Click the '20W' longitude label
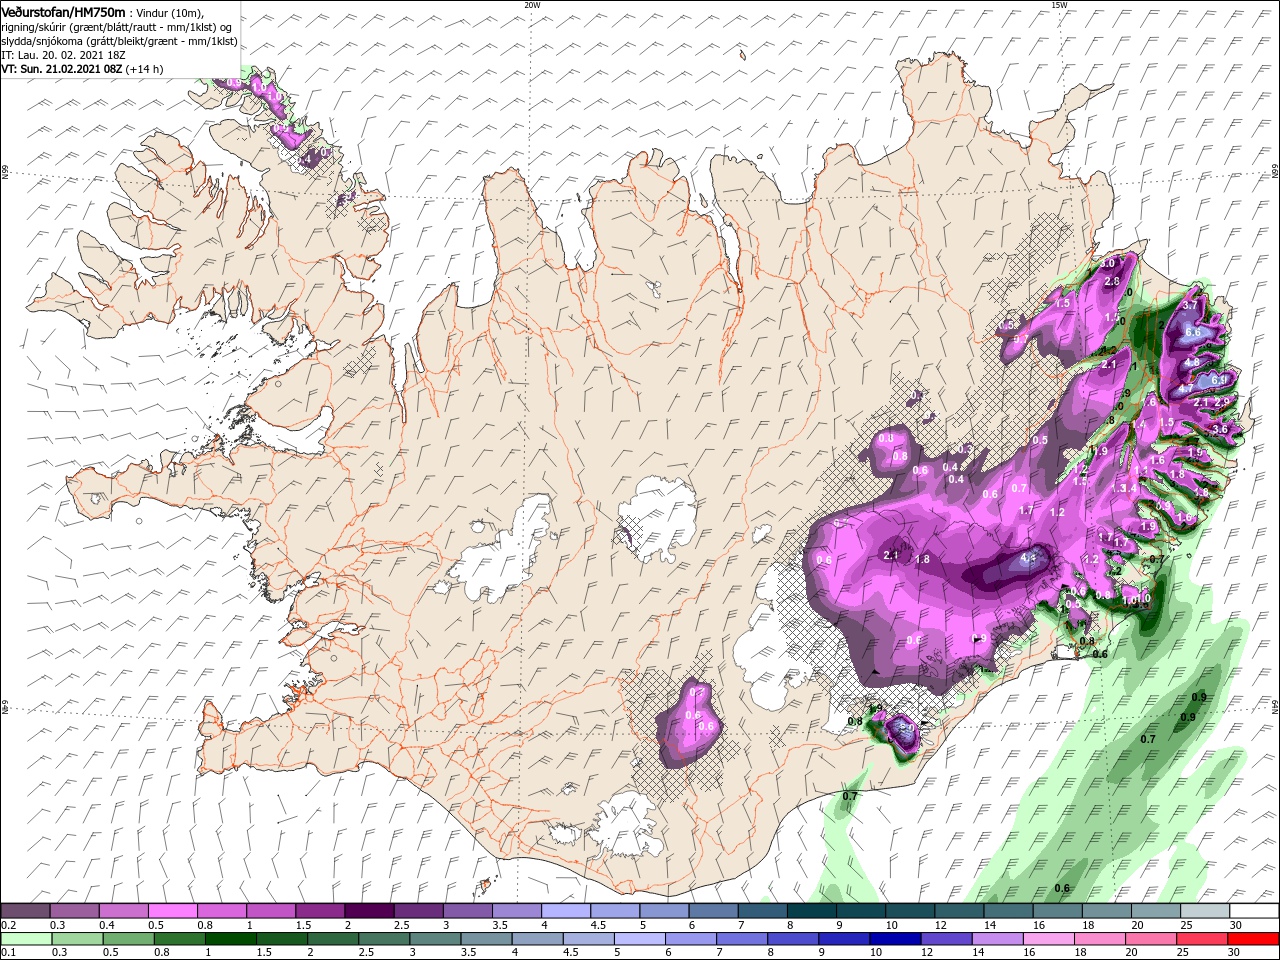Viewport: 1280px width, 960px height. coord(532,5)
